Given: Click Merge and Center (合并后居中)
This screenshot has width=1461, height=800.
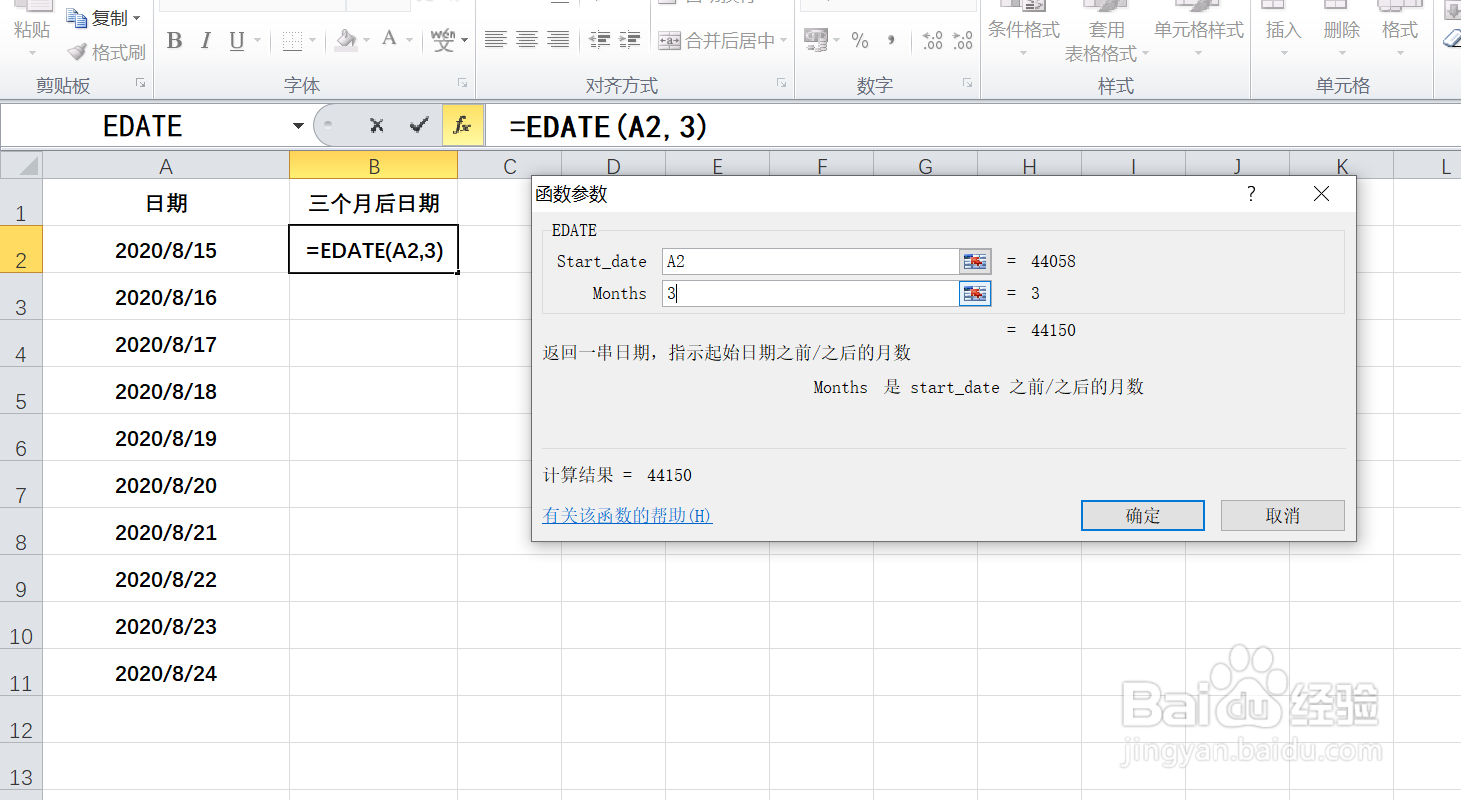Looking at the screenshot, I should pyautogui.click(x=717, y=41).
